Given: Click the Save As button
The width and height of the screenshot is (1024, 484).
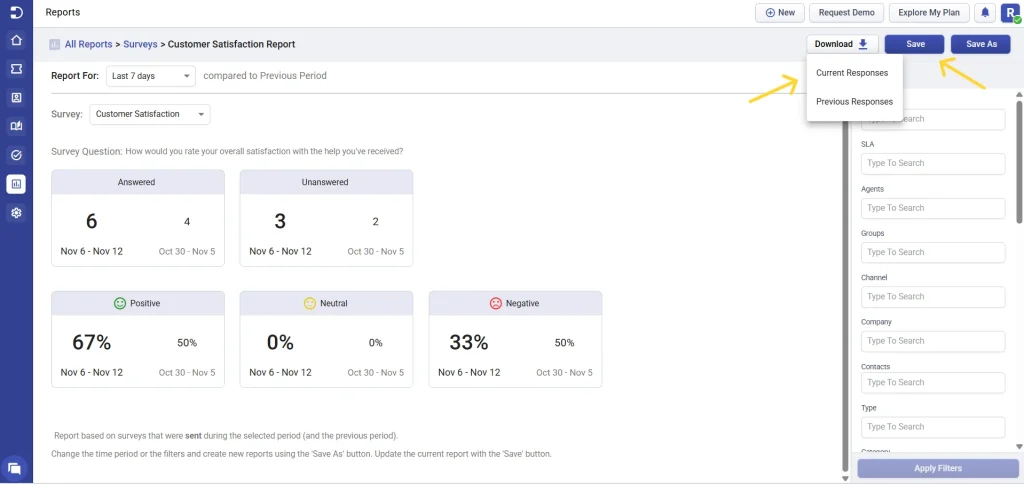Looking at the screenshot, I should point(981,44).
